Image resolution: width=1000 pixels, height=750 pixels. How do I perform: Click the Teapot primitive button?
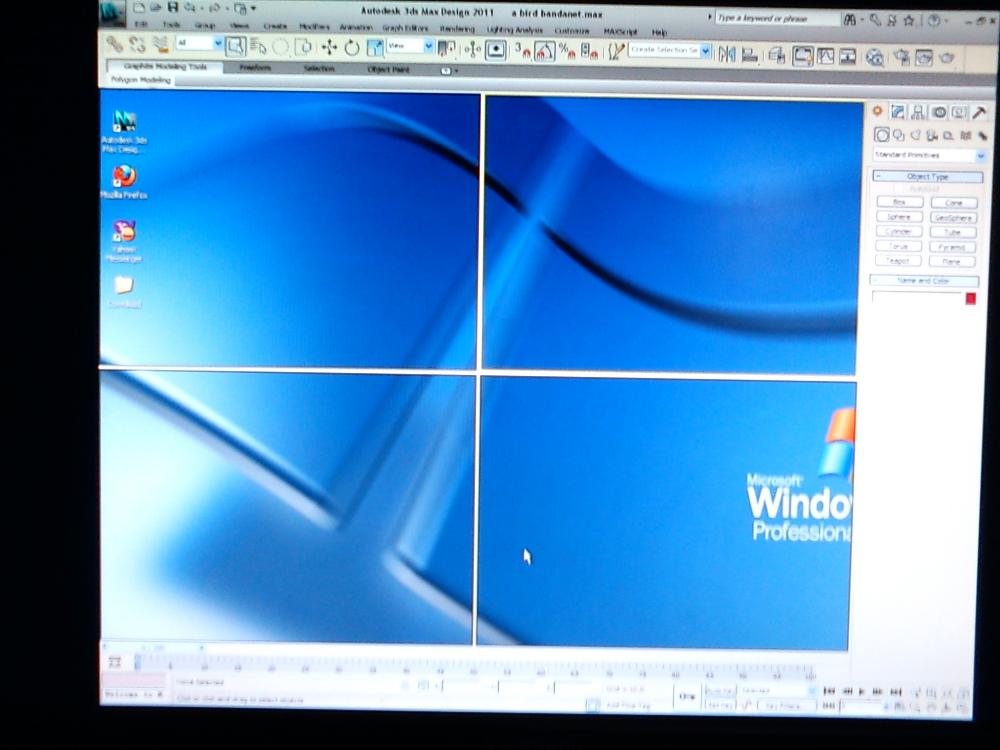pyautogui.click(x=897, y=260)
